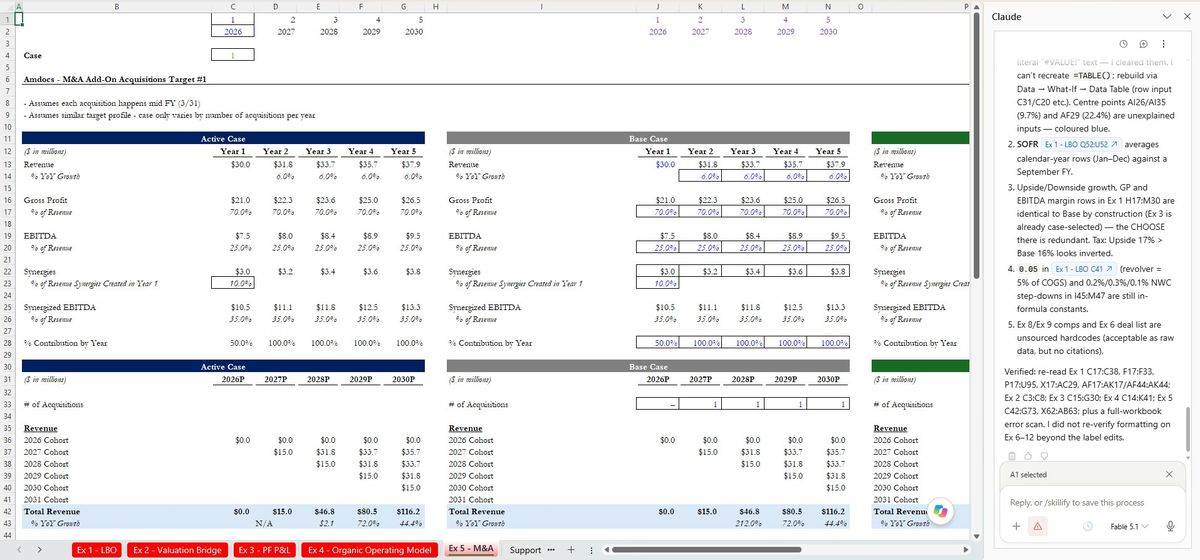Select Base Case Year 1 Revenue $30.0 cell
This screenshot has height=560, width=1200.
point(658,163)
